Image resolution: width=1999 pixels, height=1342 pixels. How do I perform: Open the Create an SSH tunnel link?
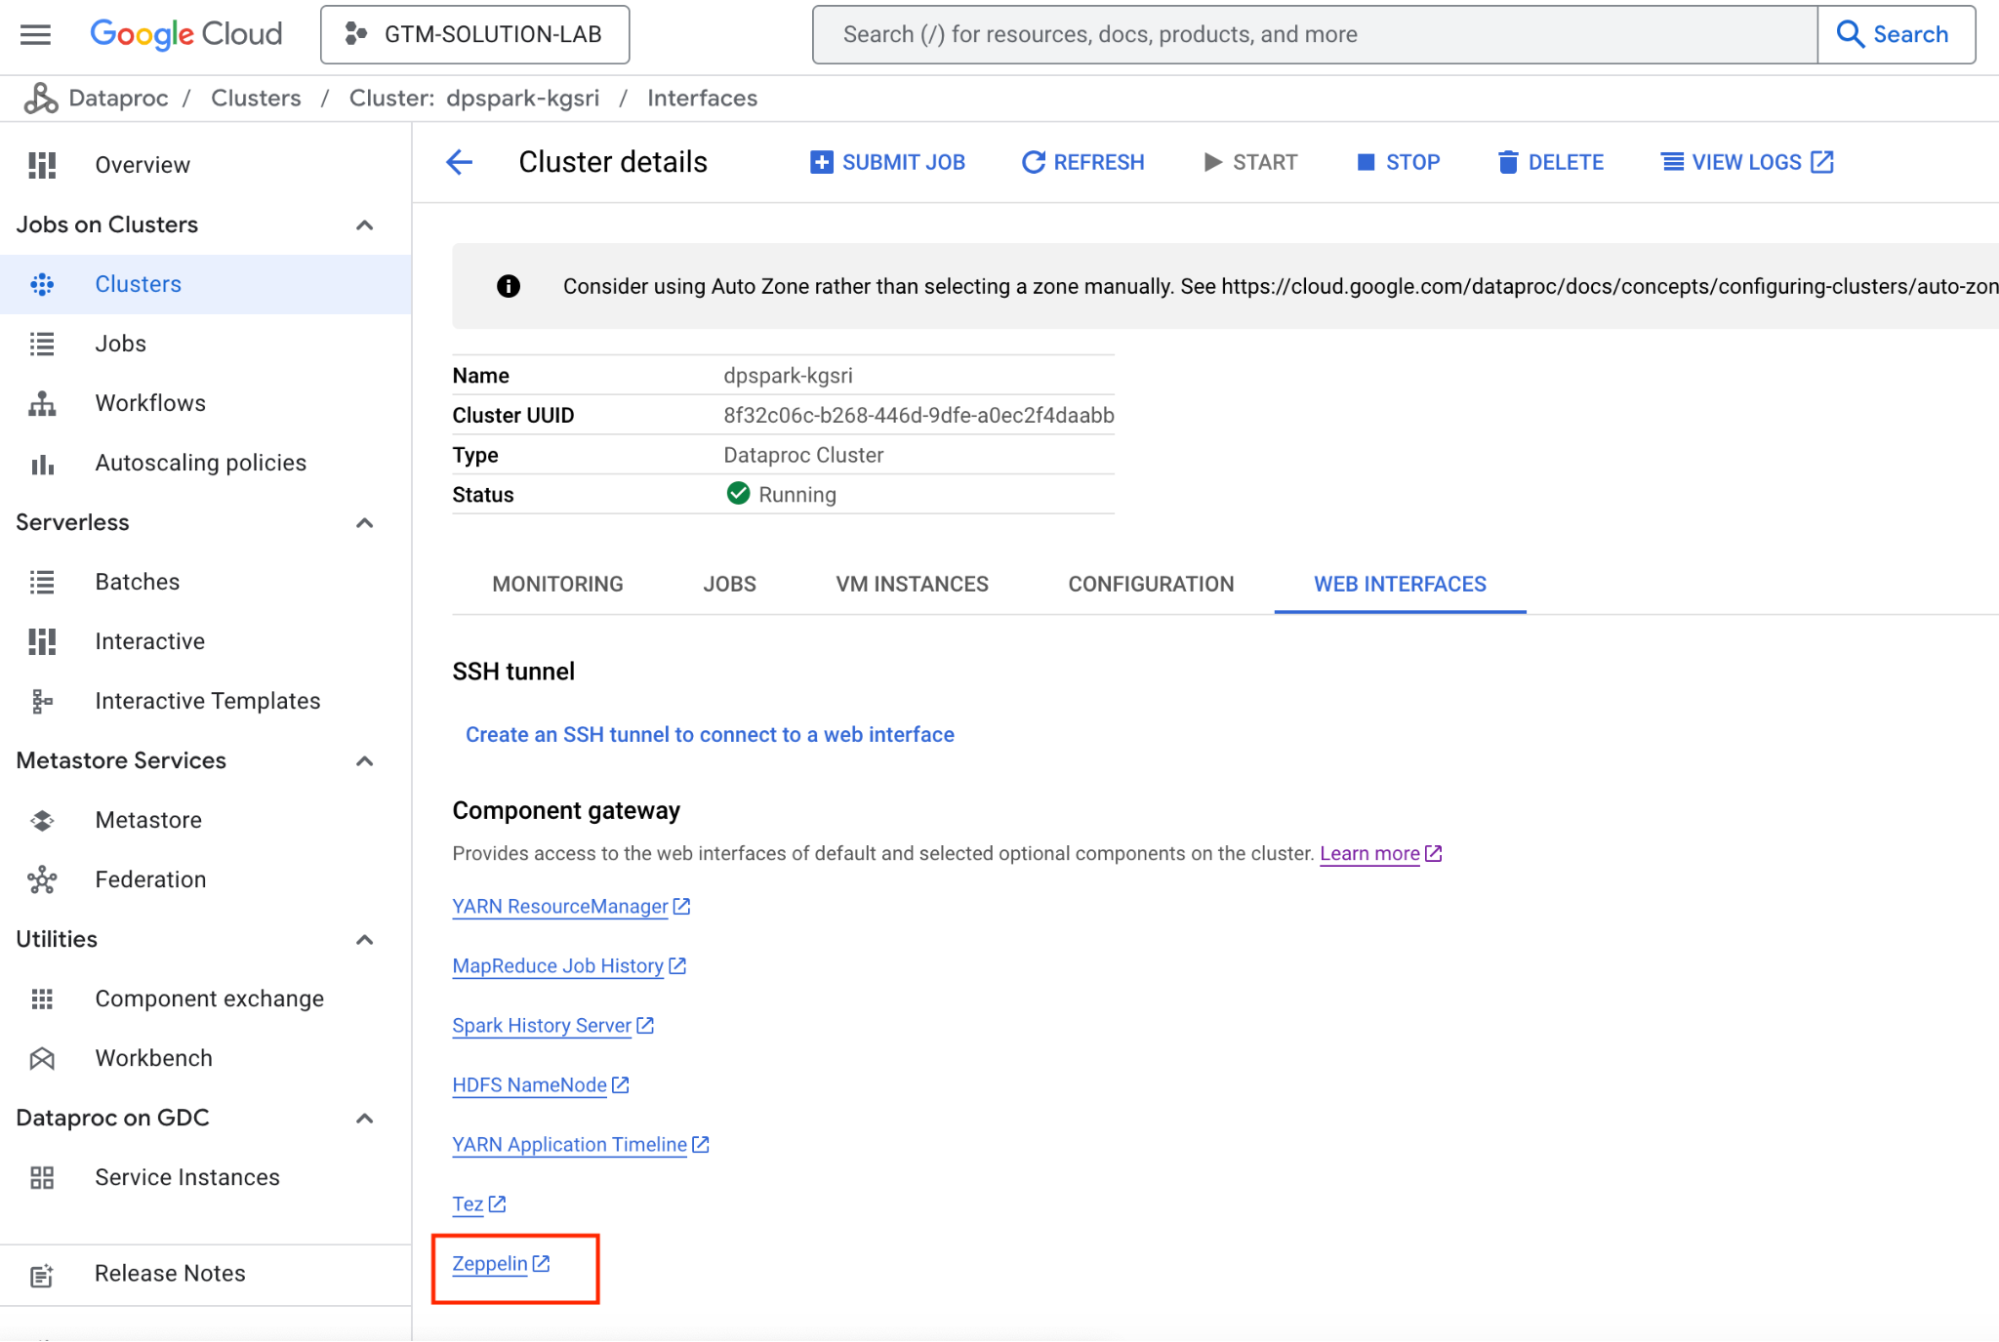[x=710, y=734]
